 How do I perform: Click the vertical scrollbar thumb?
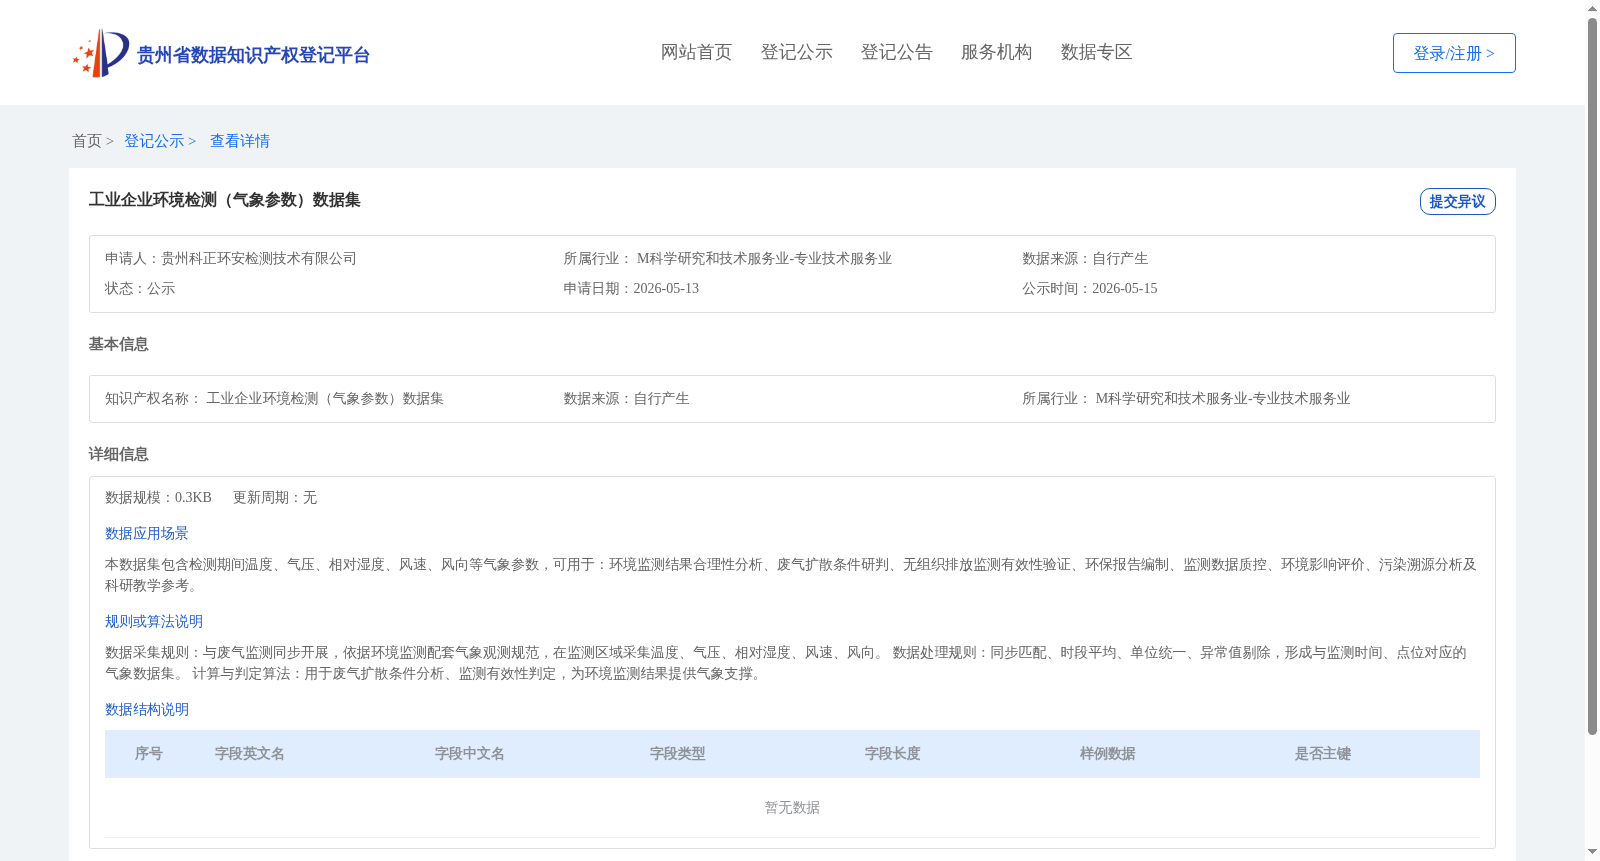[1592, 376]
